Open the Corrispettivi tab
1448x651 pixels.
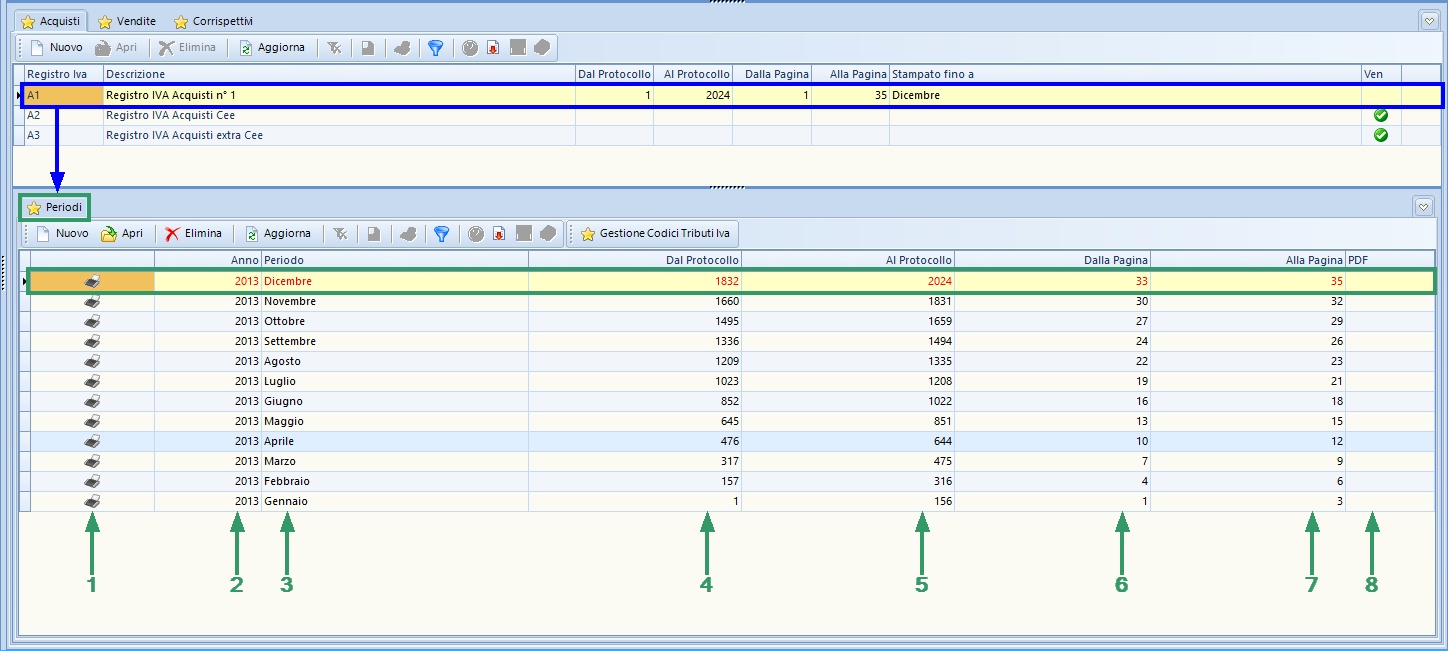(x=213, y=21)
